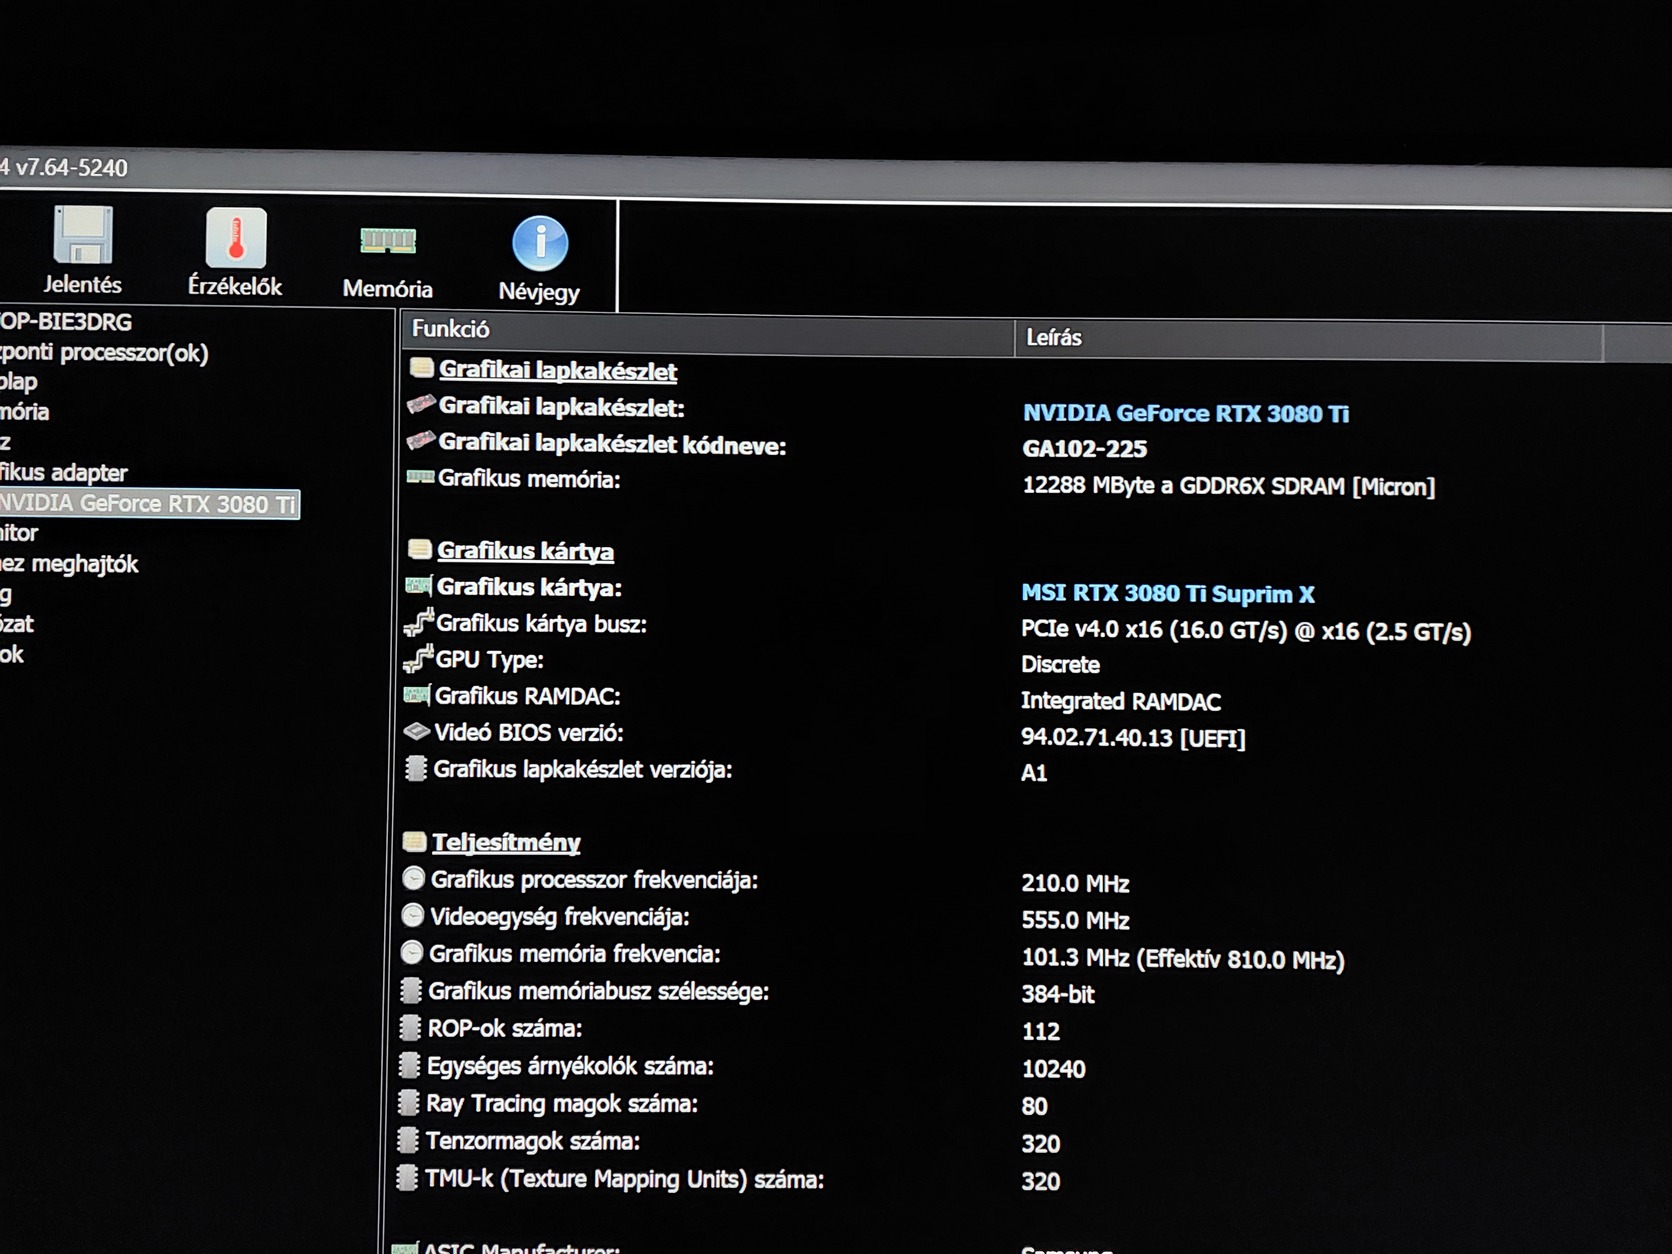Viewport: 1672px width, 1254px height.
Task: Click the folder icon of the Teljesítmény heading
Action: click(x=414, y=841)
